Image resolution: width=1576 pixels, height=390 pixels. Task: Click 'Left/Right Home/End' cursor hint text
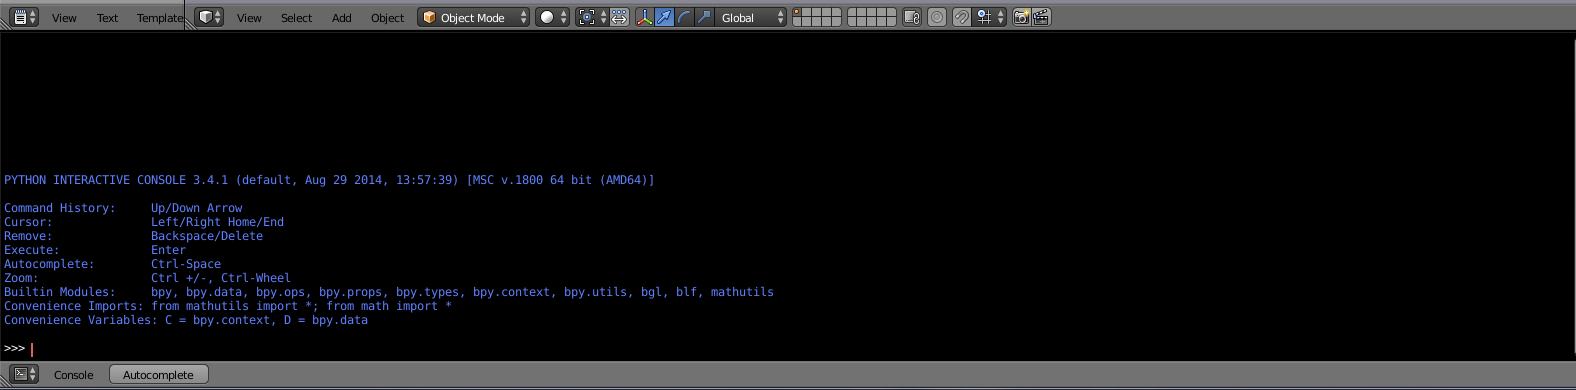coord(217,222)
